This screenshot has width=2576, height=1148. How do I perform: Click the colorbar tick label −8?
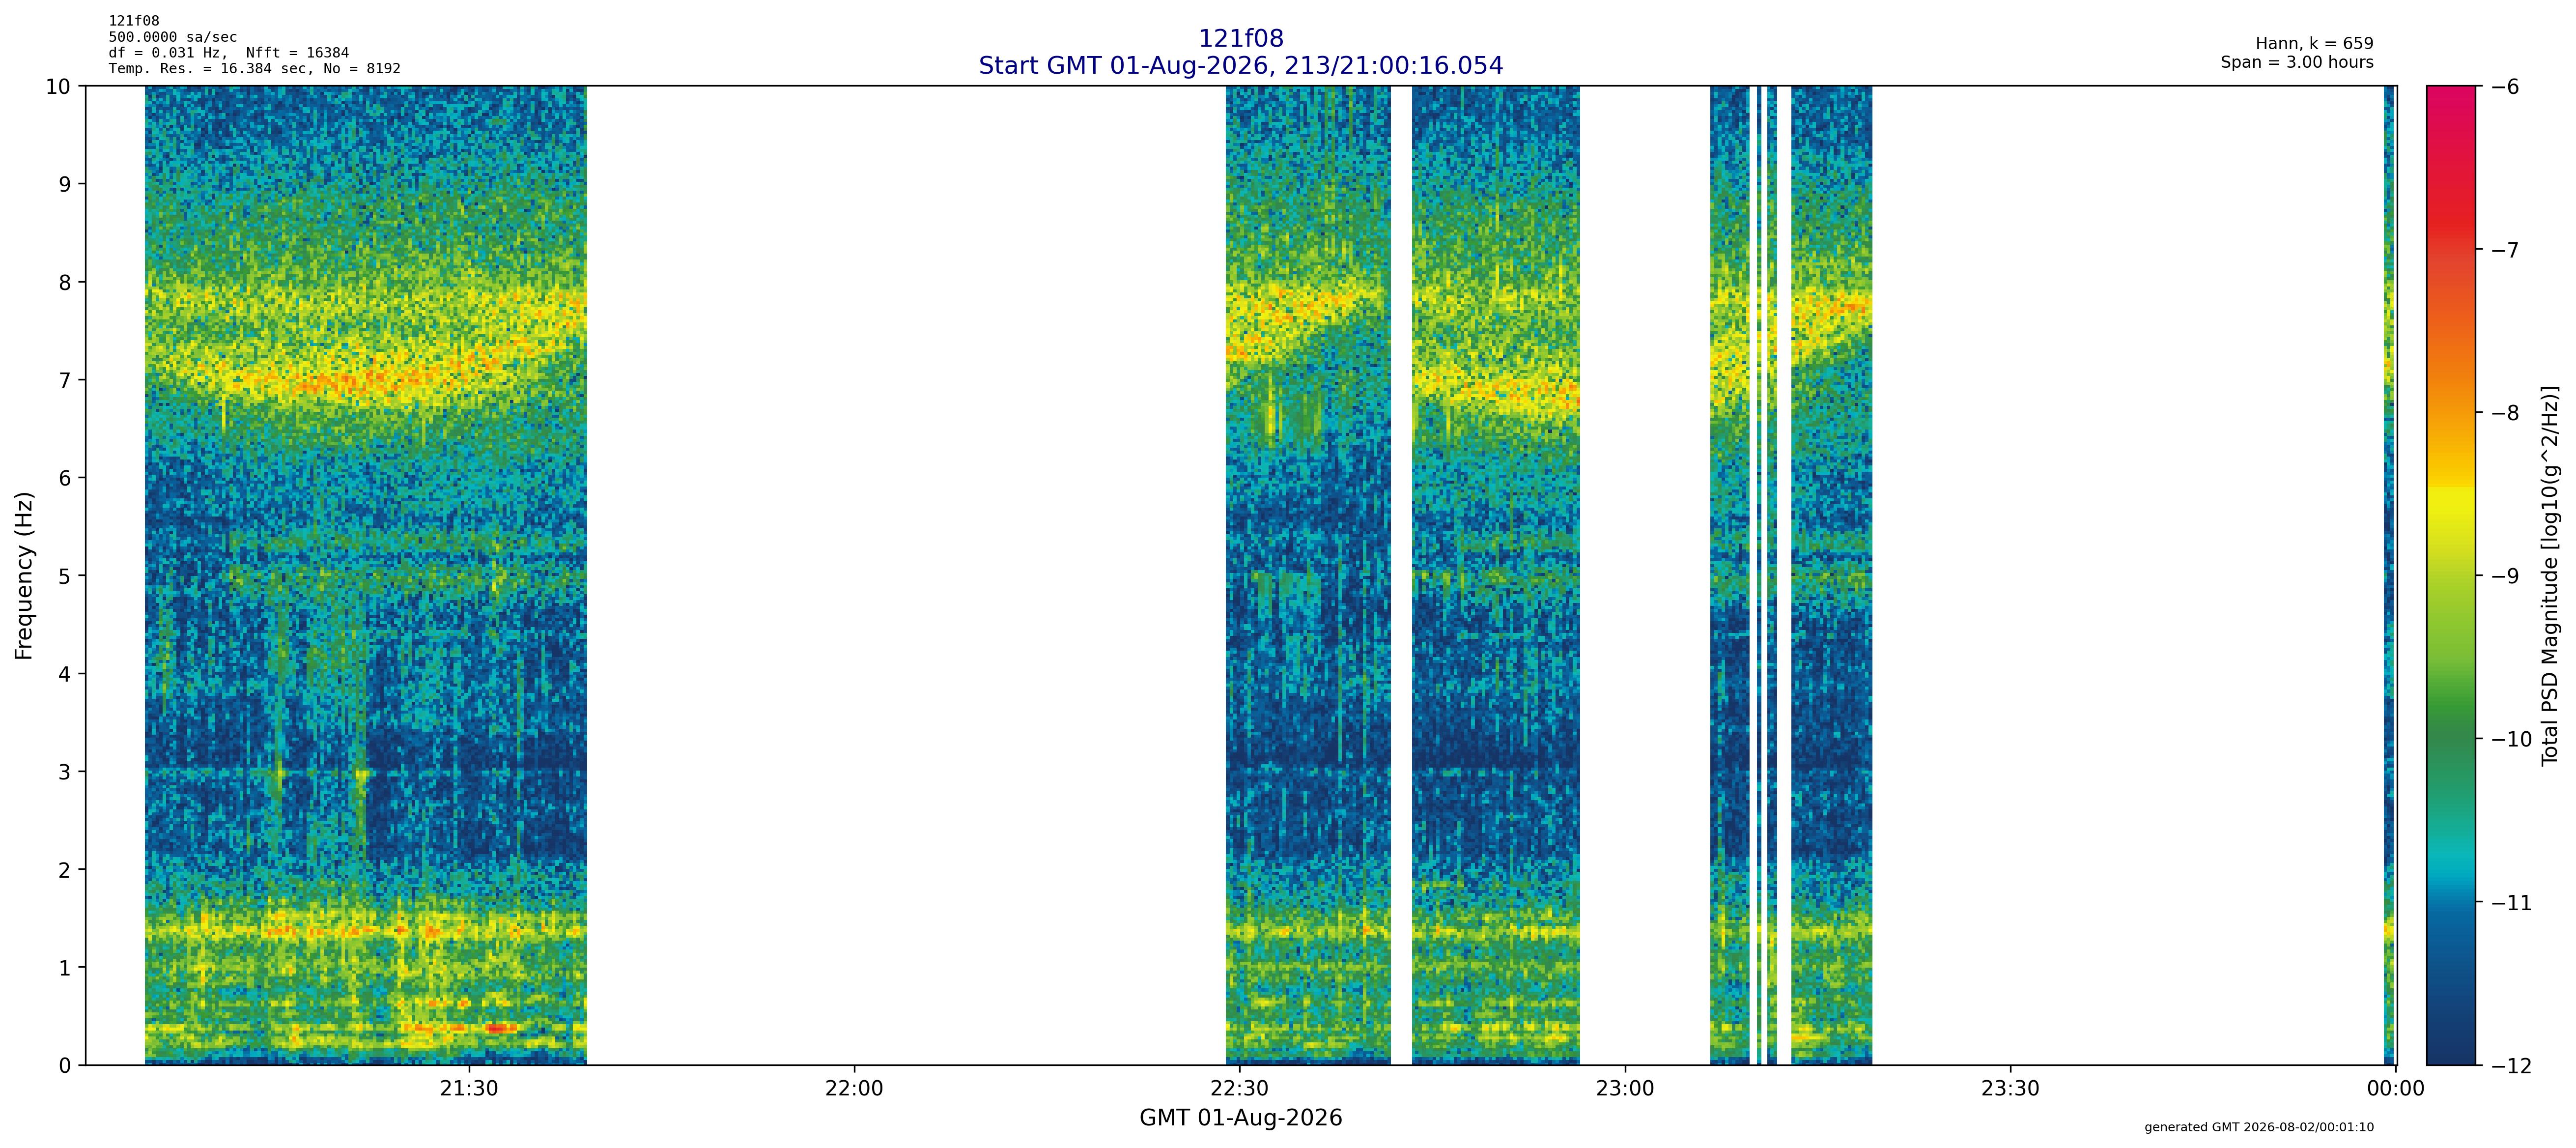[2504, 413]
